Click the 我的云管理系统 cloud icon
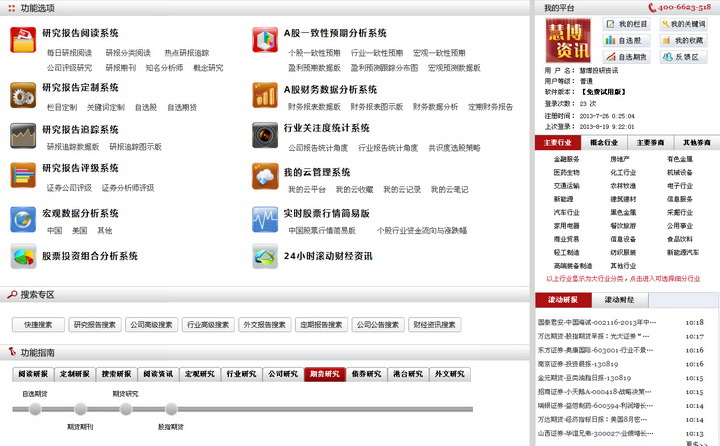 click(265, 176)
